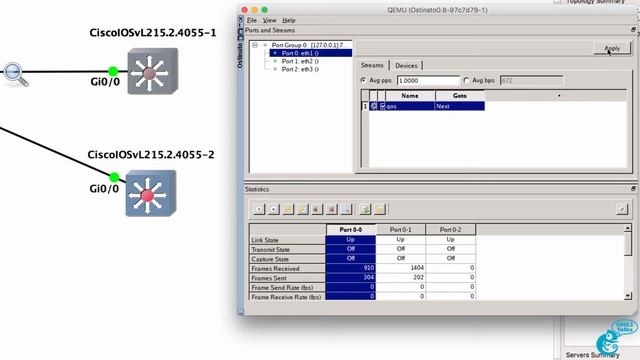Image resolution: width=640 pixels, height=360 pixels.
Task: Clear selected port statistics icon
Action: click(288, 209)
